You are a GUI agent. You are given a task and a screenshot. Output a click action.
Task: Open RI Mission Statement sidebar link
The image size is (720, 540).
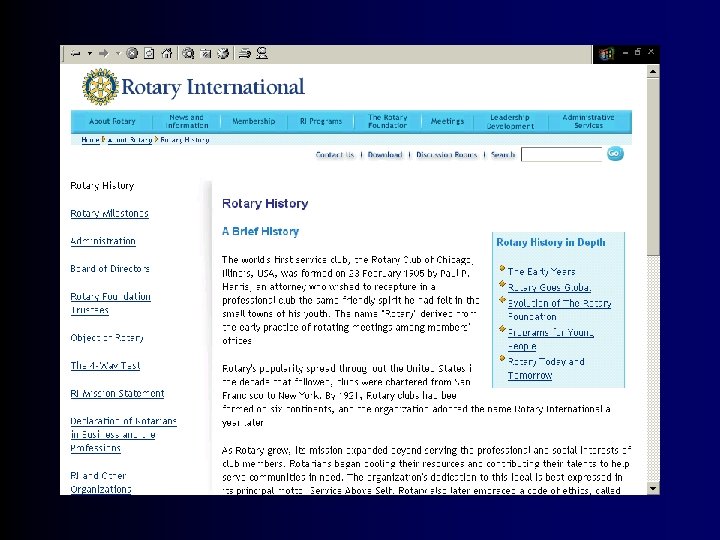117,394
